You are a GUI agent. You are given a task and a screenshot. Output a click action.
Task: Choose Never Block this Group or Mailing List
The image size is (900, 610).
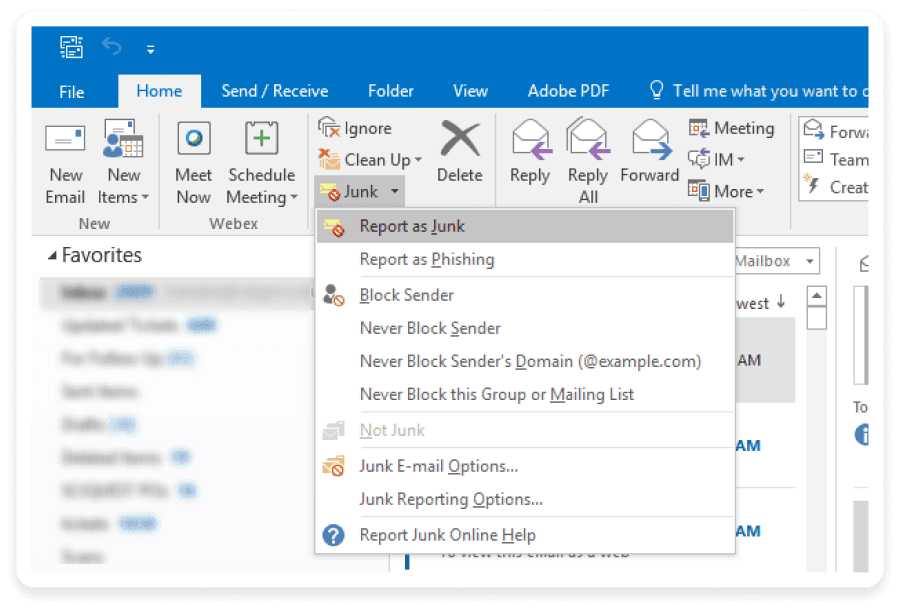pyautogui.click(x=525, y=395)
